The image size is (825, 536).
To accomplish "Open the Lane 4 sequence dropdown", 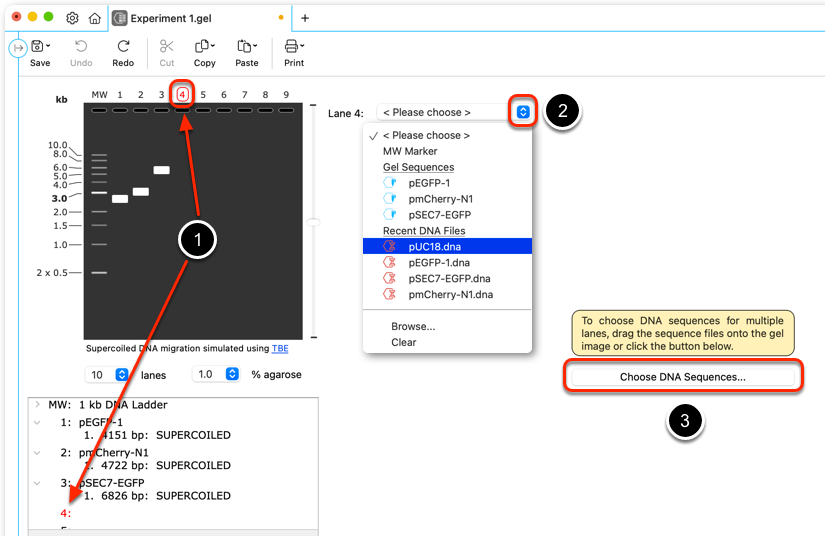I will point(522,112).
